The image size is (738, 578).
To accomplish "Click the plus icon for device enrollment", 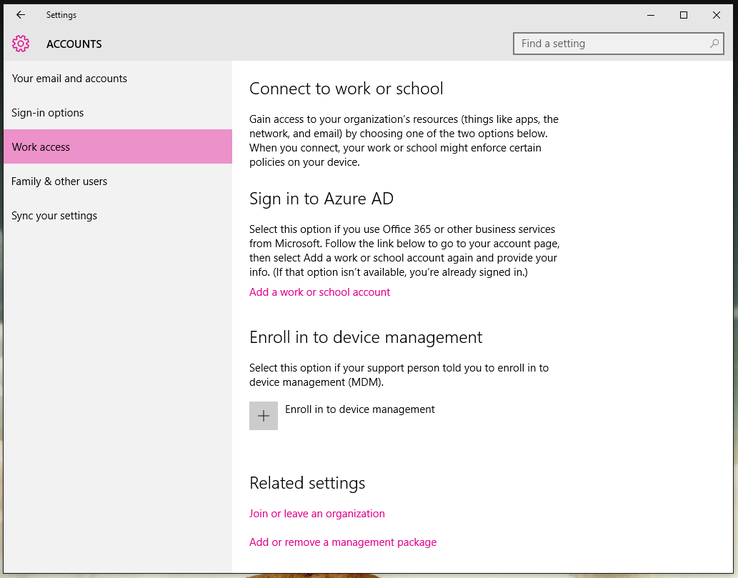I will (264, 416).
